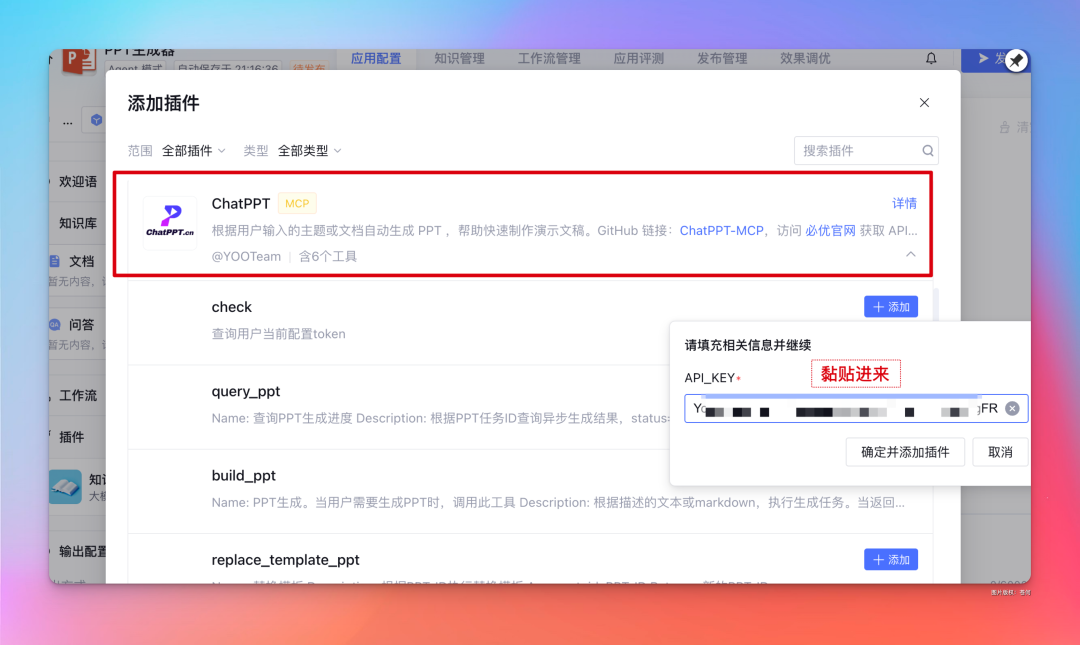The height and width of the screenshot is (645, 1080).
Task: Open the 范围 全部插件 dropdown
Action: [x=194, y=150]
